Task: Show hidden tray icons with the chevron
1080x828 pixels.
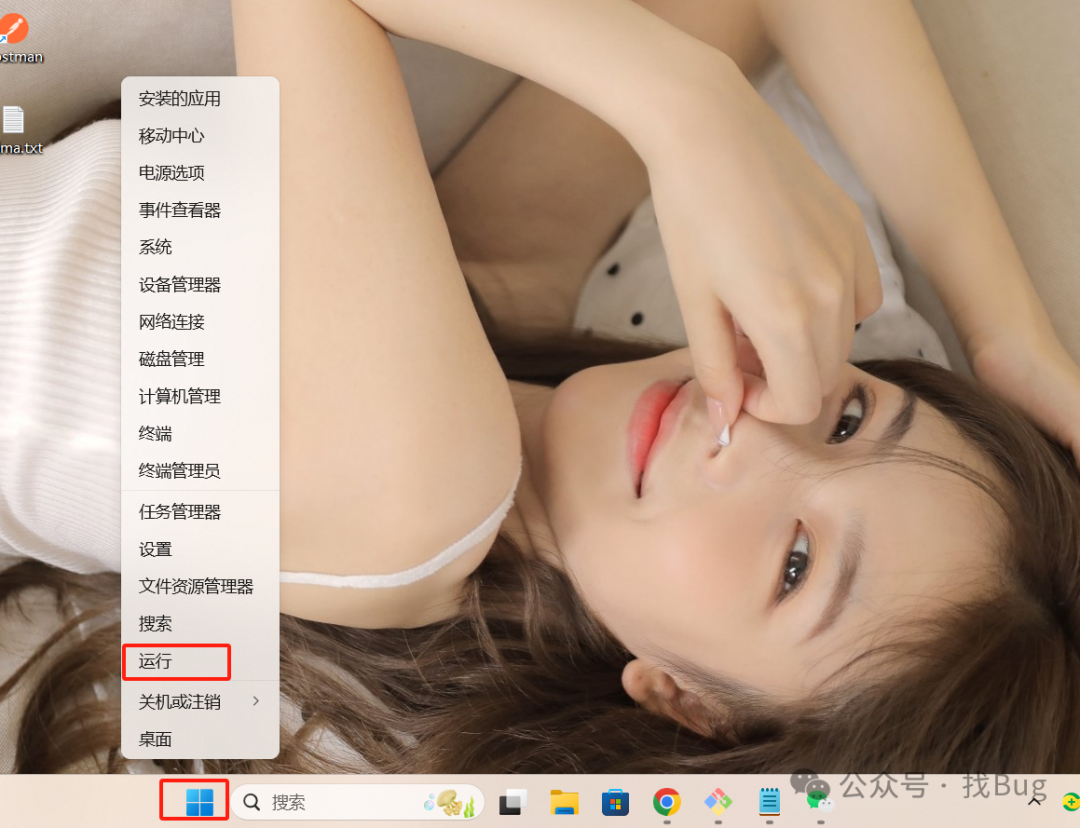Action: [x=1035, y=802]
